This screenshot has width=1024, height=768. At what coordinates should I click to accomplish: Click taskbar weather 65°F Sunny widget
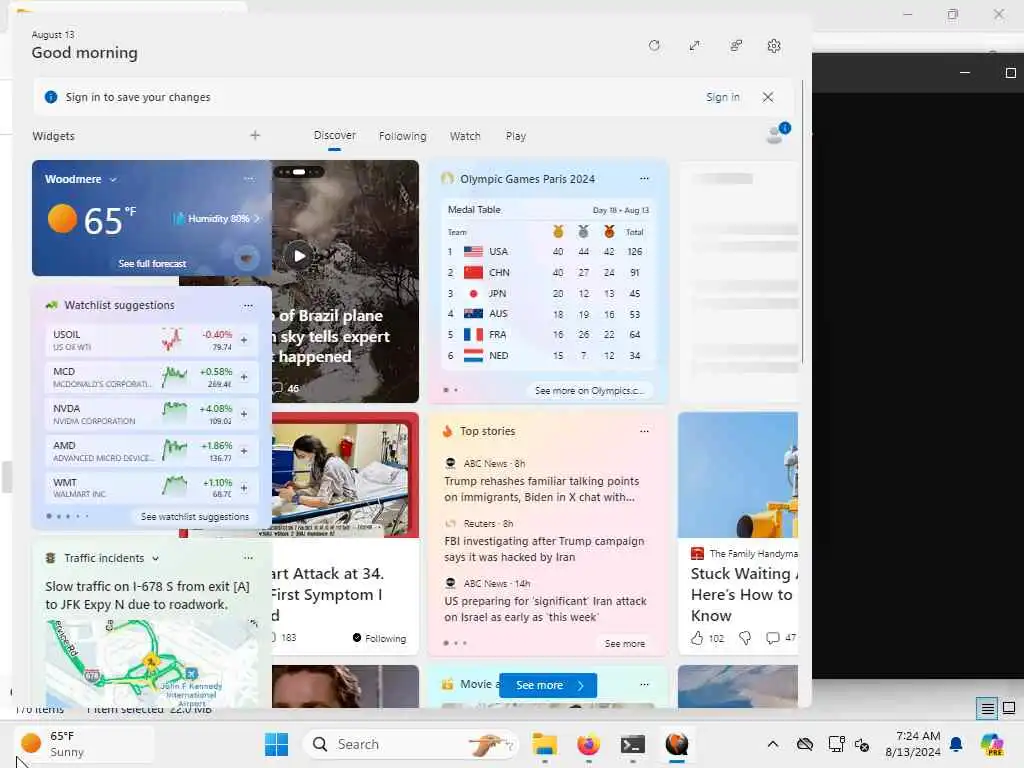coord(83,744)
